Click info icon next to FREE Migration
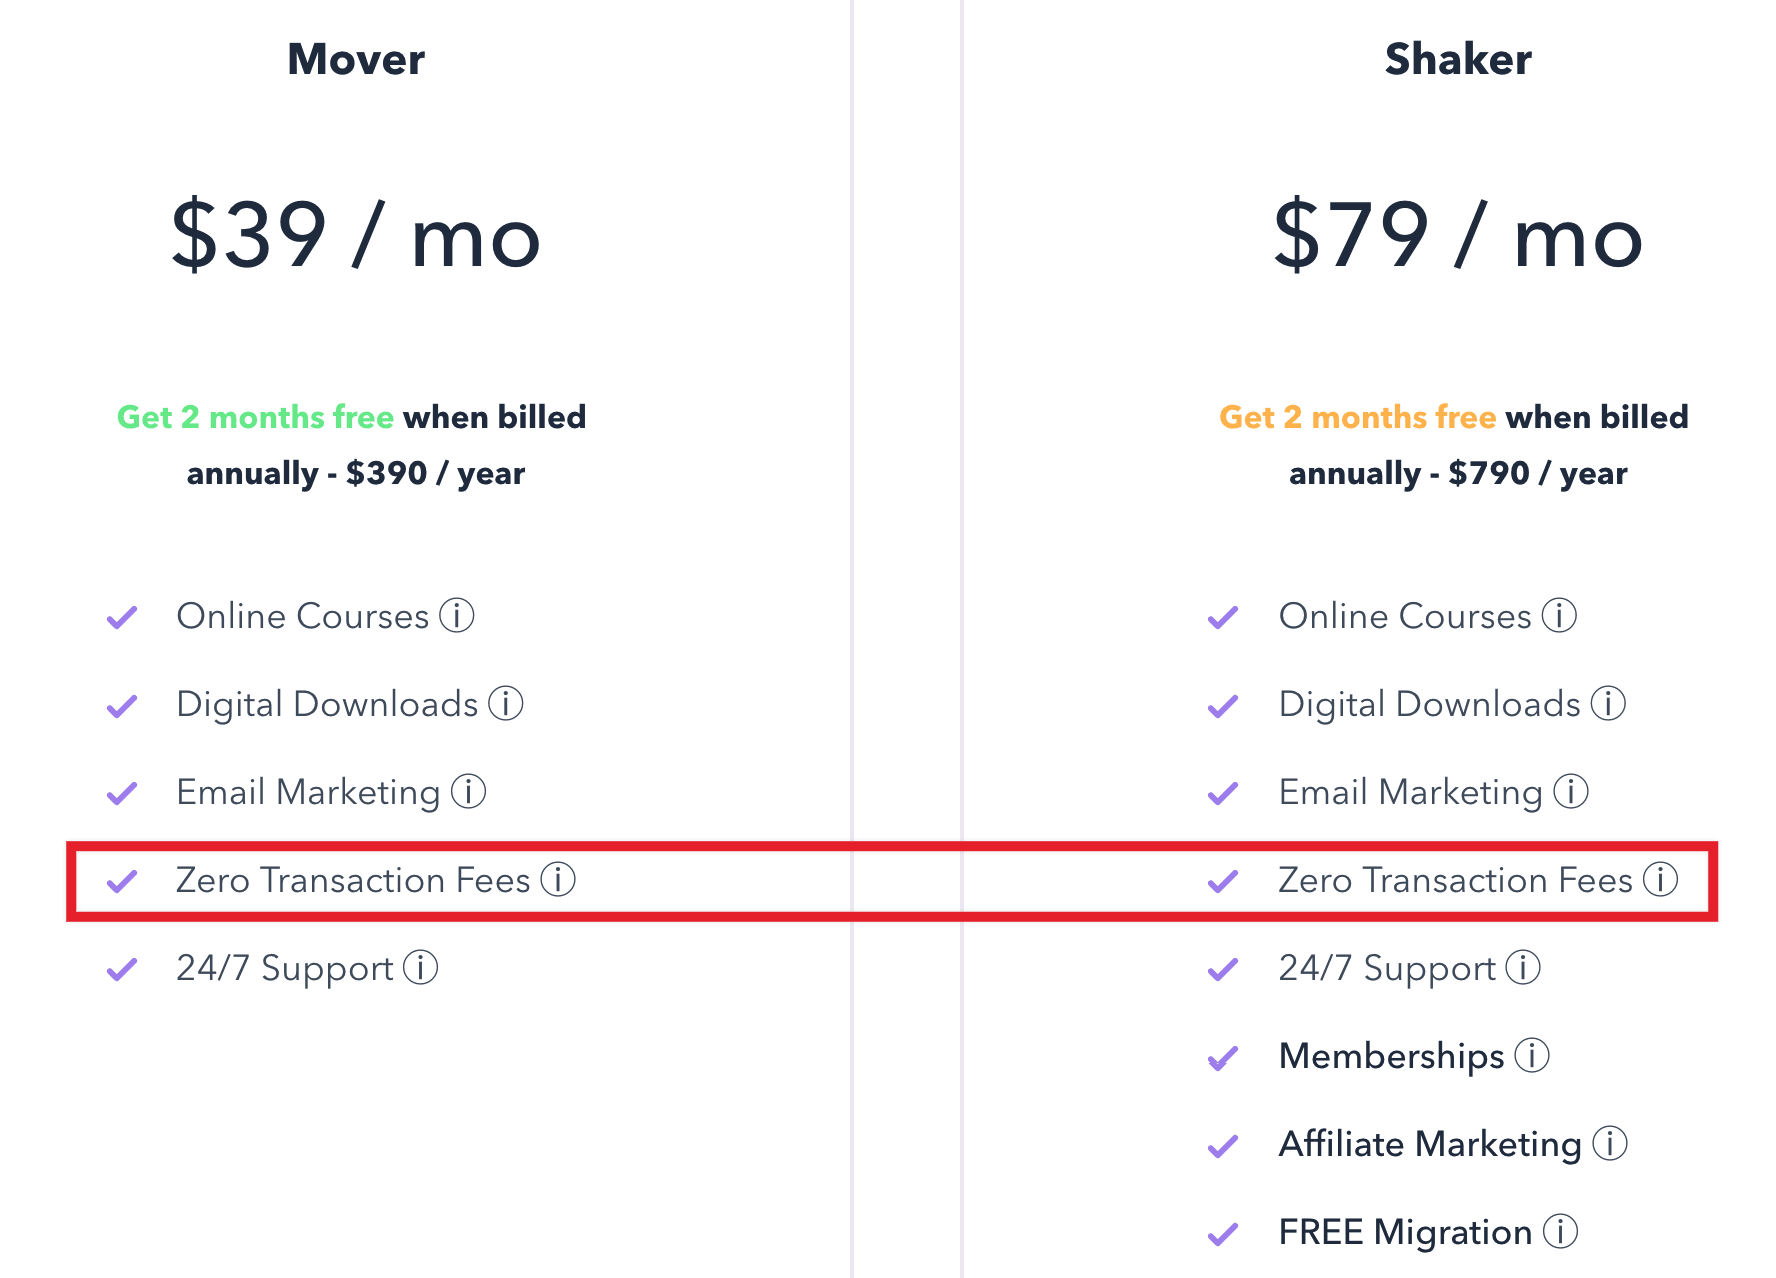The image size is (1776, 1278). tap(1560, 1231)
